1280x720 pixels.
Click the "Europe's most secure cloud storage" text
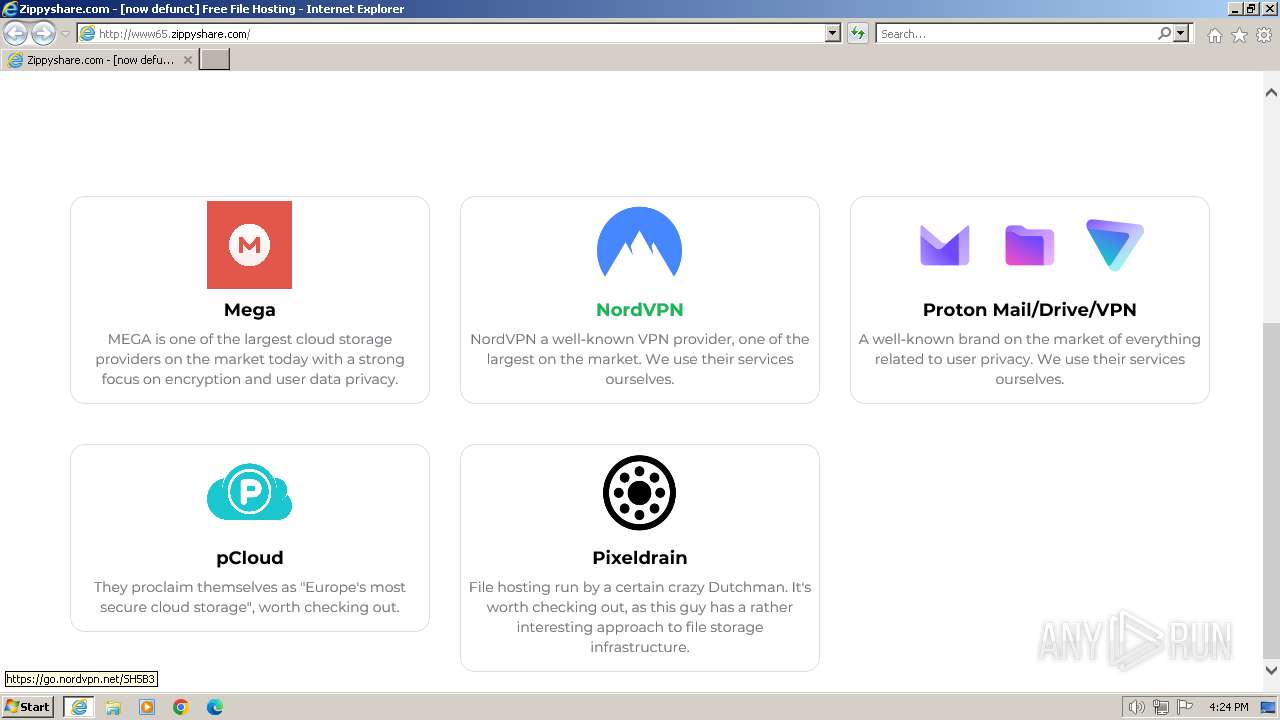click(x=249, y=597)
